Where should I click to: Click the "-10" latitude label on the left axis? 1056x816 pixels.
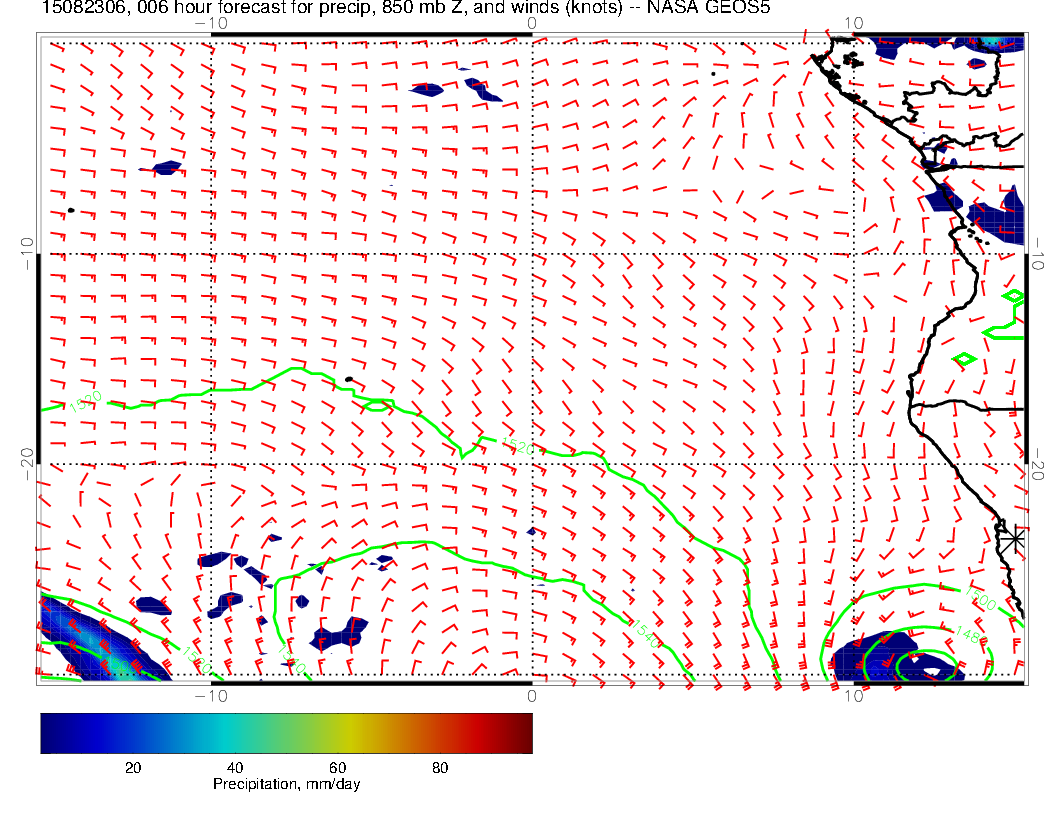point(27,254)
